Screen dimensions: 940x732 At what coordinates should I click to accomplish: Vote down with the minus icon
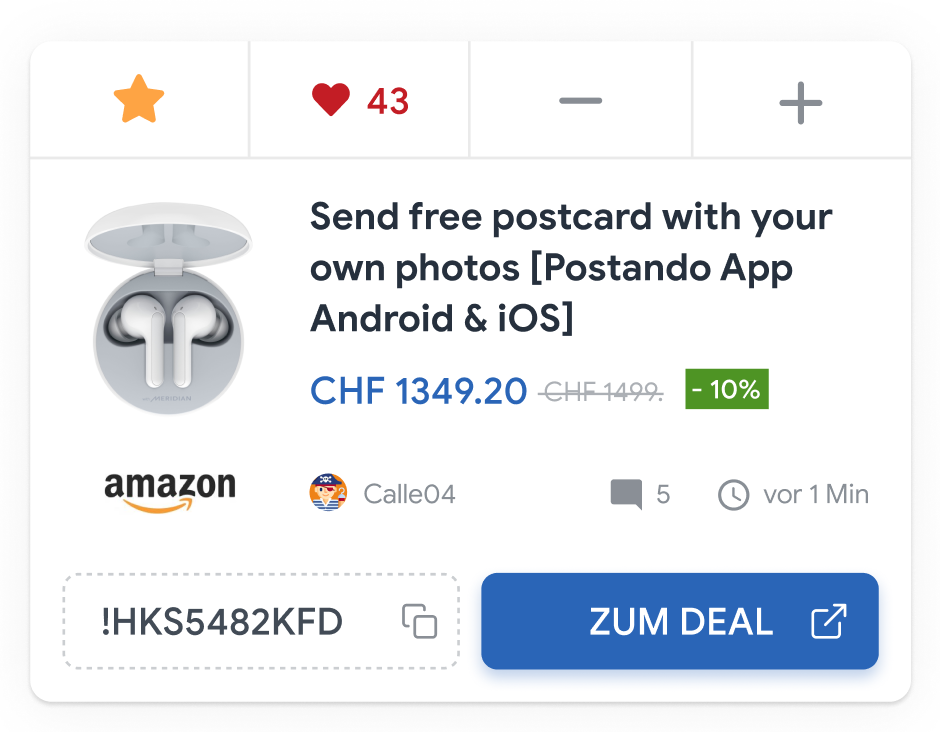[580, 101]
